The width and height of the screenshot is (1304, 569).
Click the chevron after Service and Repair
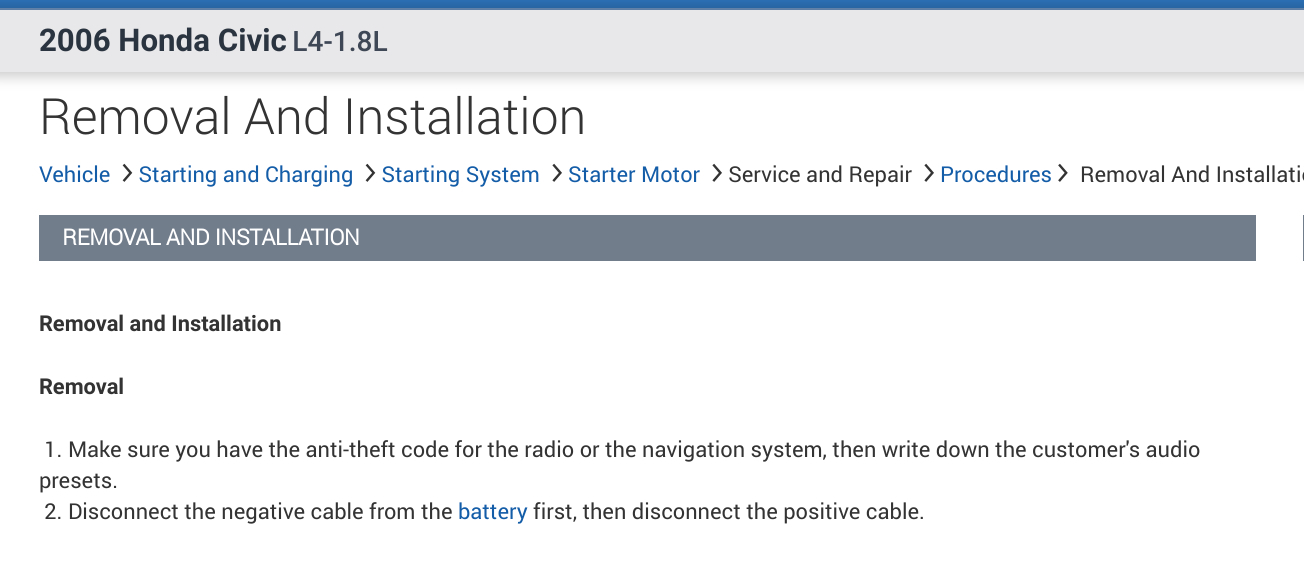[x=928, y=174]
